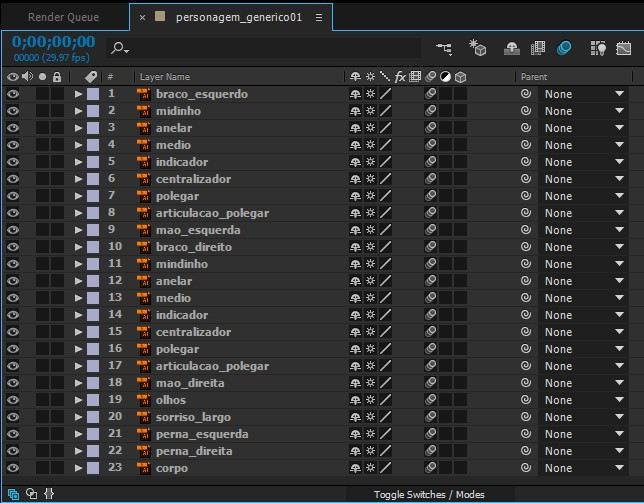Toggle the Enable Motion Blur toolbar icon
This screenshot has height=503, width=644.
[564, 48]
